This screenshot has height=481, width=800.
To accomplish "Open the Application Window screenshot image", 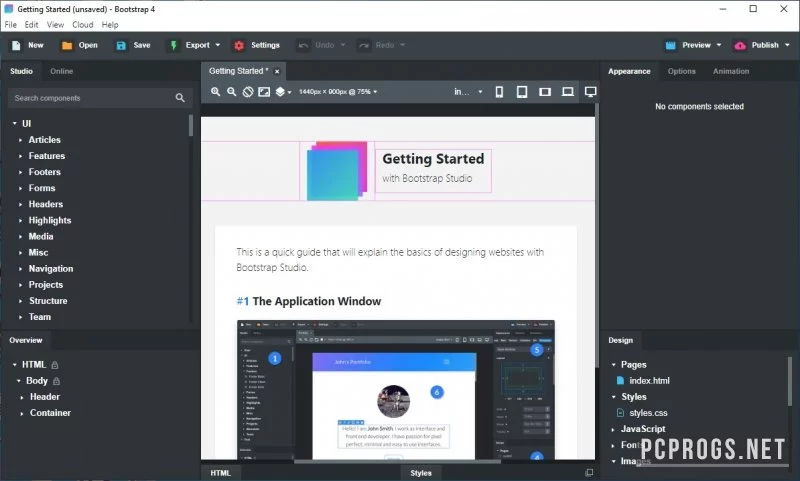I will pyautogui.click(x=396, y=390).
